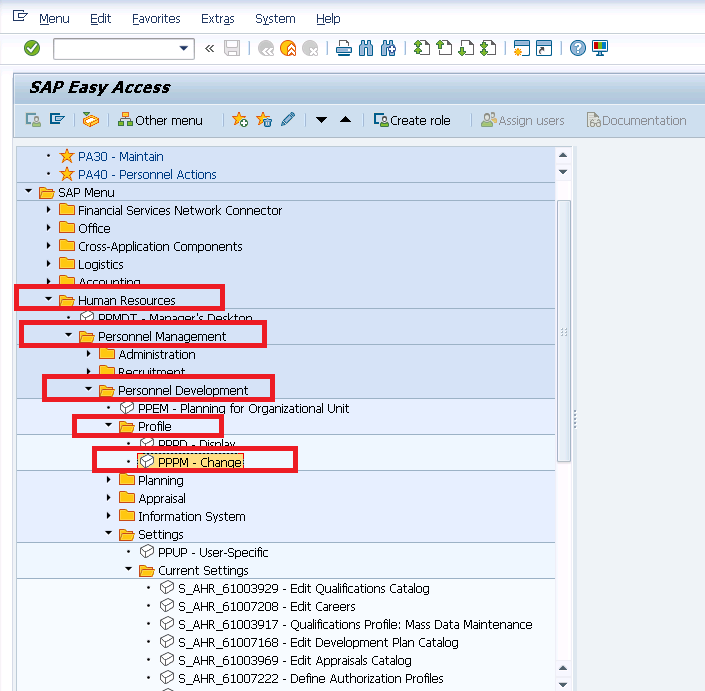Open favorite PA30 - Maintain
Viewport: 705px width, 691px height.
click(120, 156)
